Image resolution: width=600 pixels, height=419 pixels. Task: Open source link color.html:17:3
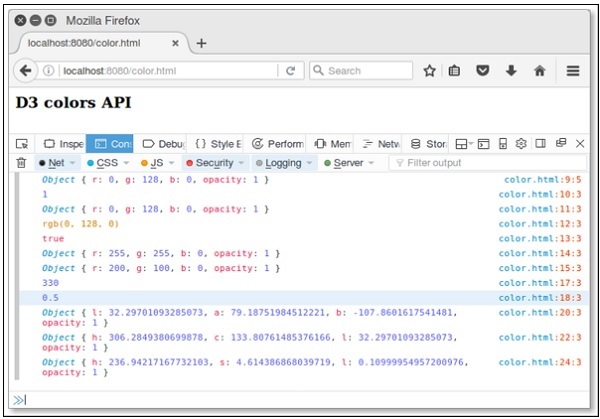[x=540, y=283]
